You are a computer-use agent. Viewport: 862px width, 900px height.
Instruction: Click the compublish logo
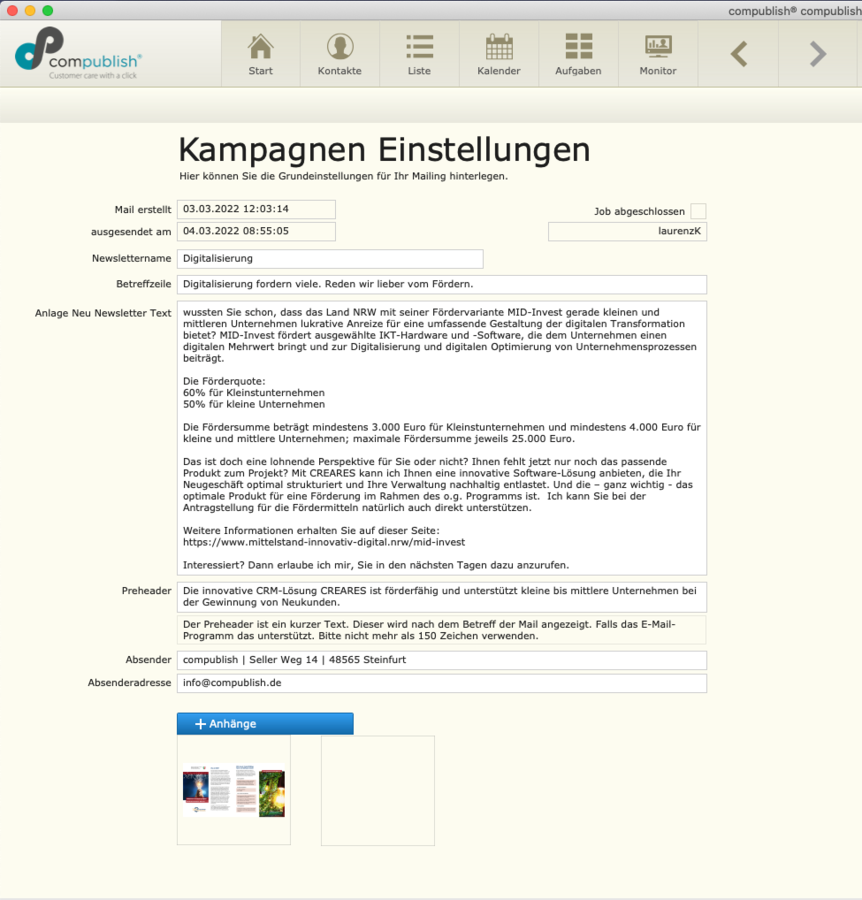[78, 53]
